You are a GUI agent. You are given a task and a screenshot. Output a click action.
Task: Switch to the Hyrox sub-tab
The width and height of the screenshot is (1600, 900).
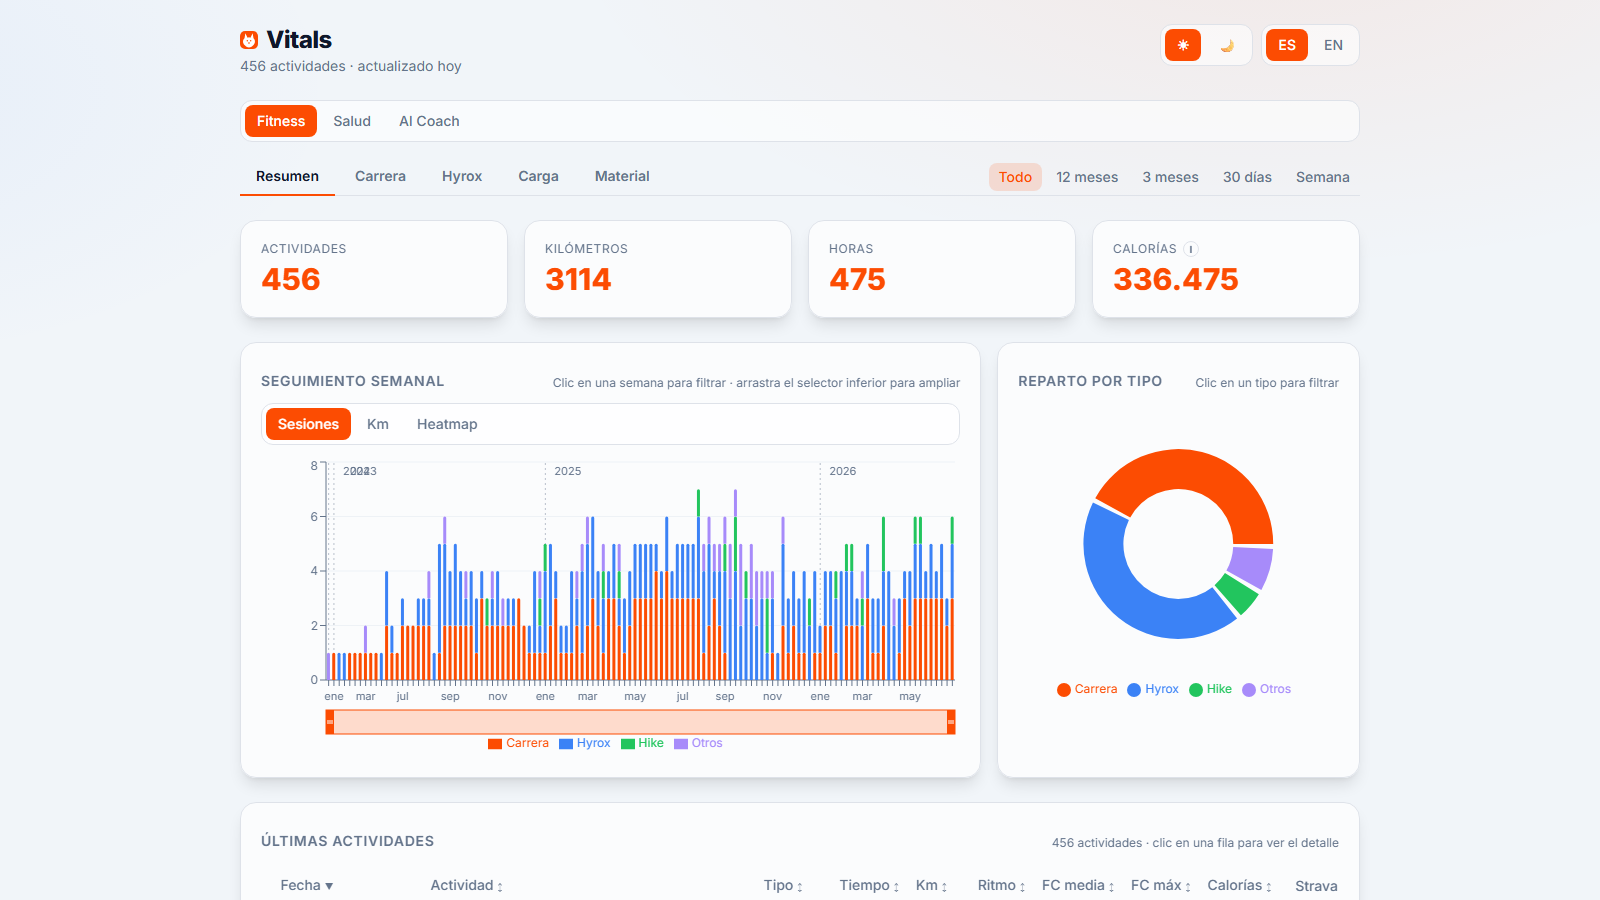click(x=462, y=176)
